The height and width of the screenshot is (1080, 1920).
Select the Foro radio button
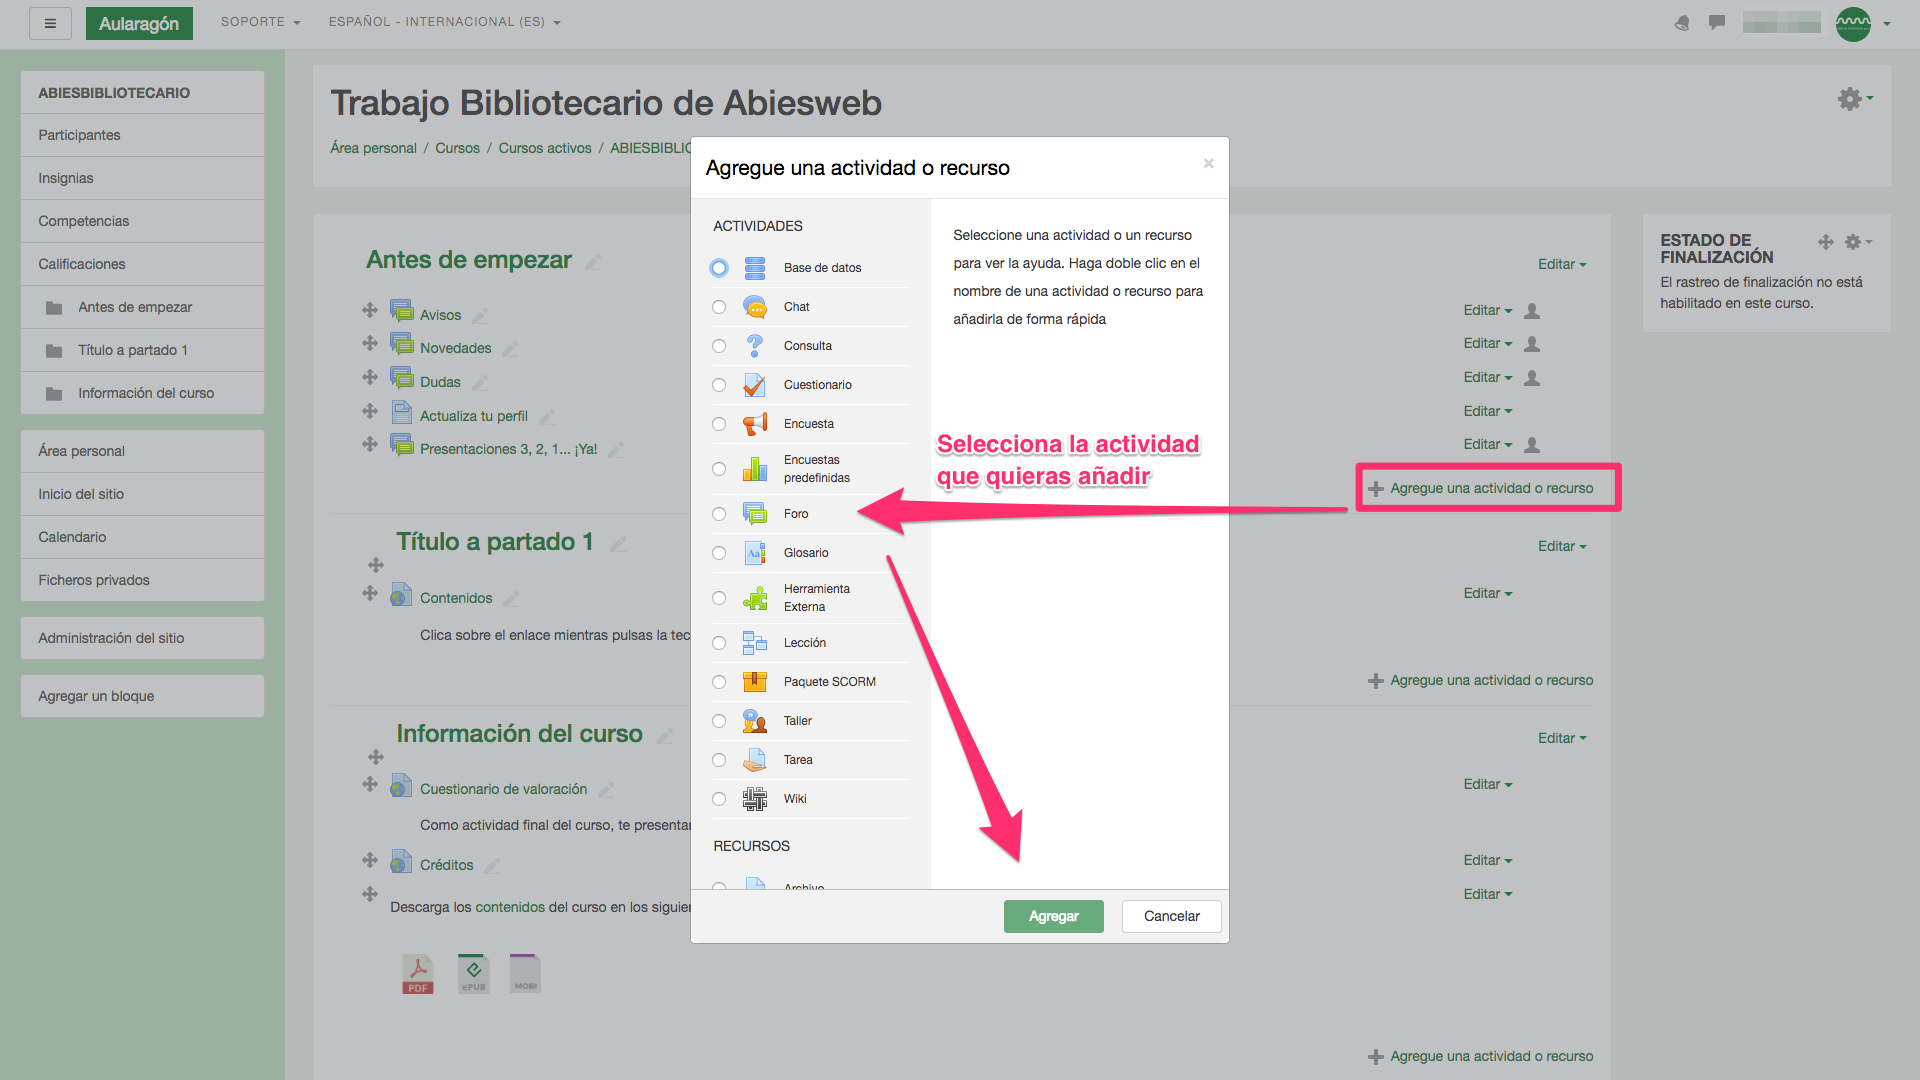tap(719, 514)
